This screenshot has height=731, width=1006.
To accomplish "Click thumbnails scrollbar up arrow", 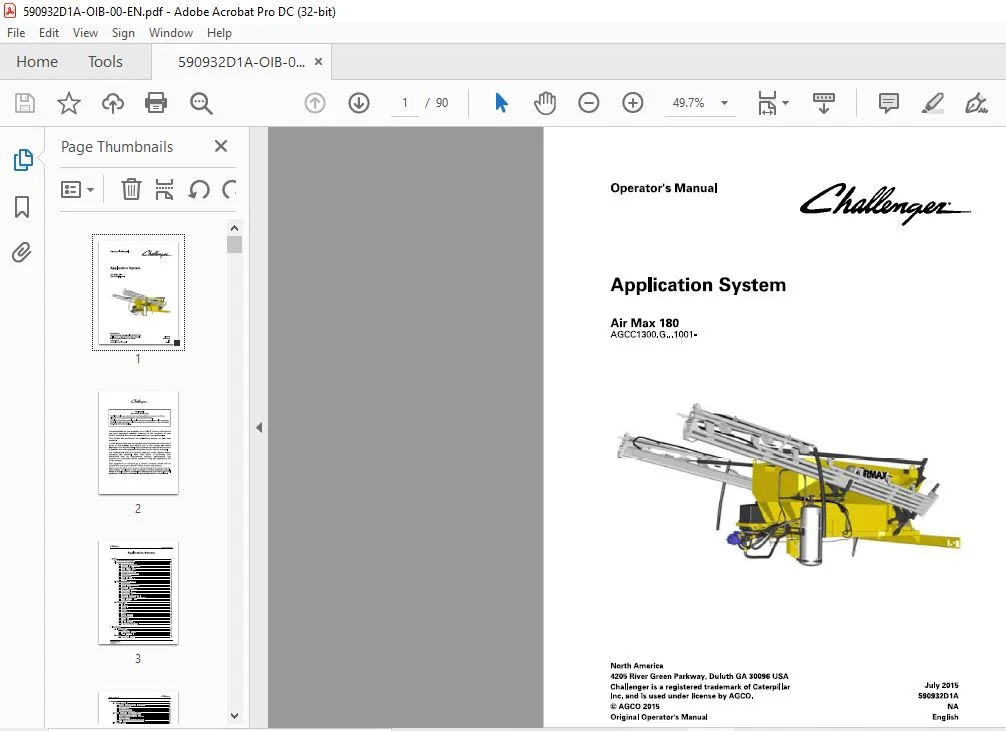I will [234, 228].
